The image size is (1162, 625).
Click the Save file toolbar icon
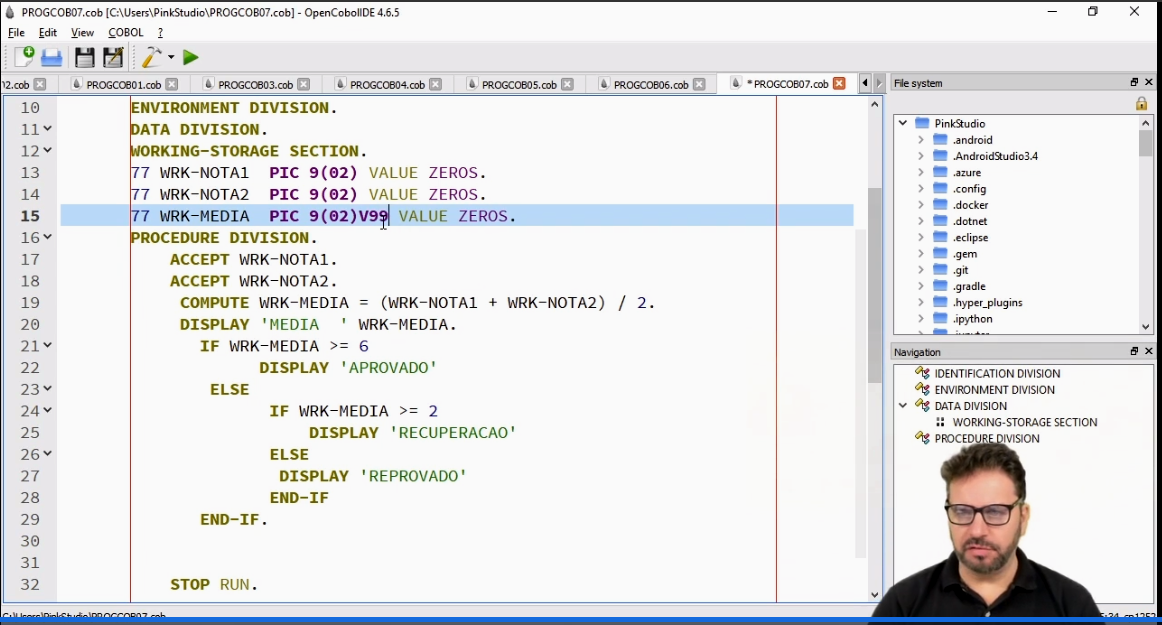point(84,58)
